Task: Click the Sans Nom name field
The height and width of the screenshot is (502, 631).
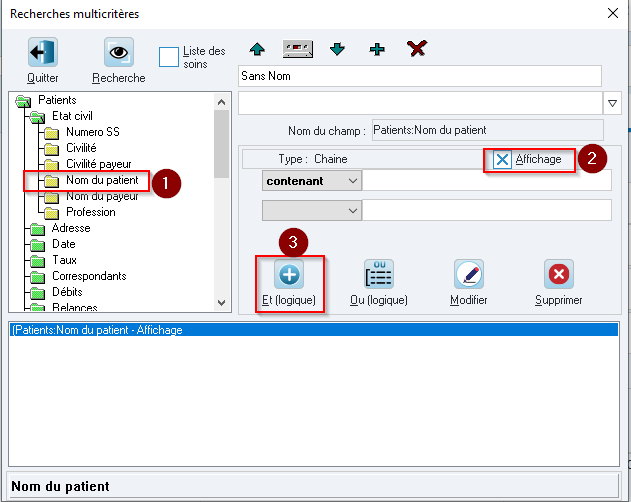Action: point(420,76)
